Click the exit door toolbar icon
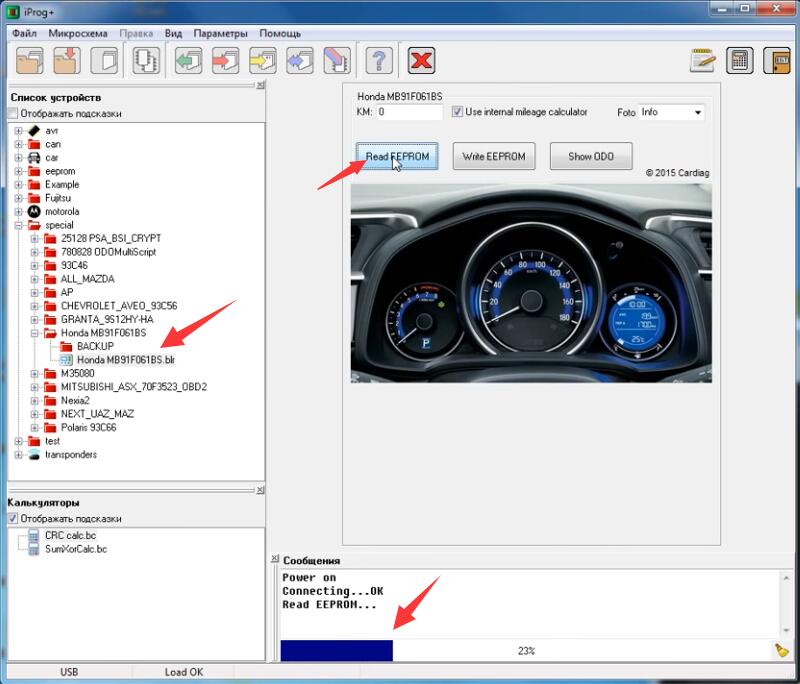The width and height of the screenshot is (800, 684). [x=777, y=61]
